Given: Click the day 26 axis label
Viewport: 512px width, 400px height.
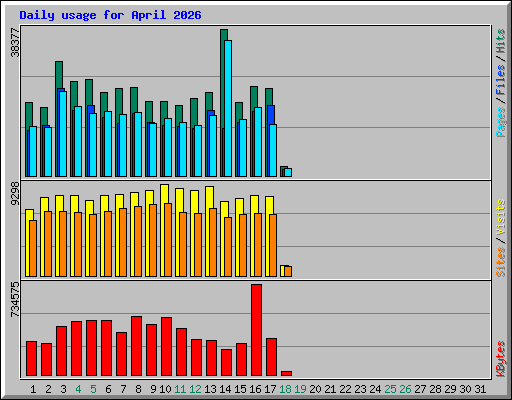Looking at the screenshot, I should click(x=405, y=389).
